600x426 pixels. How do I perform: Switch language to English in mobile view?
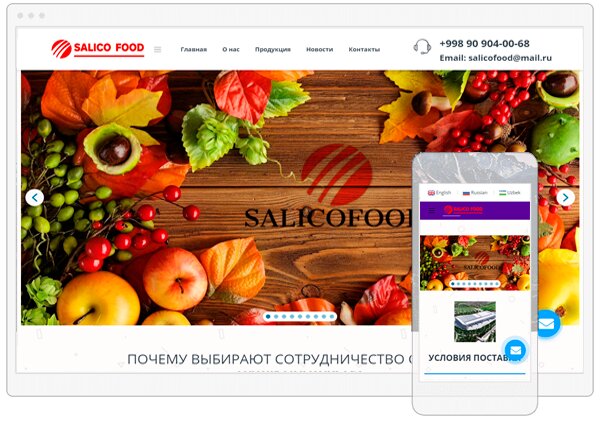(x=439, y=193)
